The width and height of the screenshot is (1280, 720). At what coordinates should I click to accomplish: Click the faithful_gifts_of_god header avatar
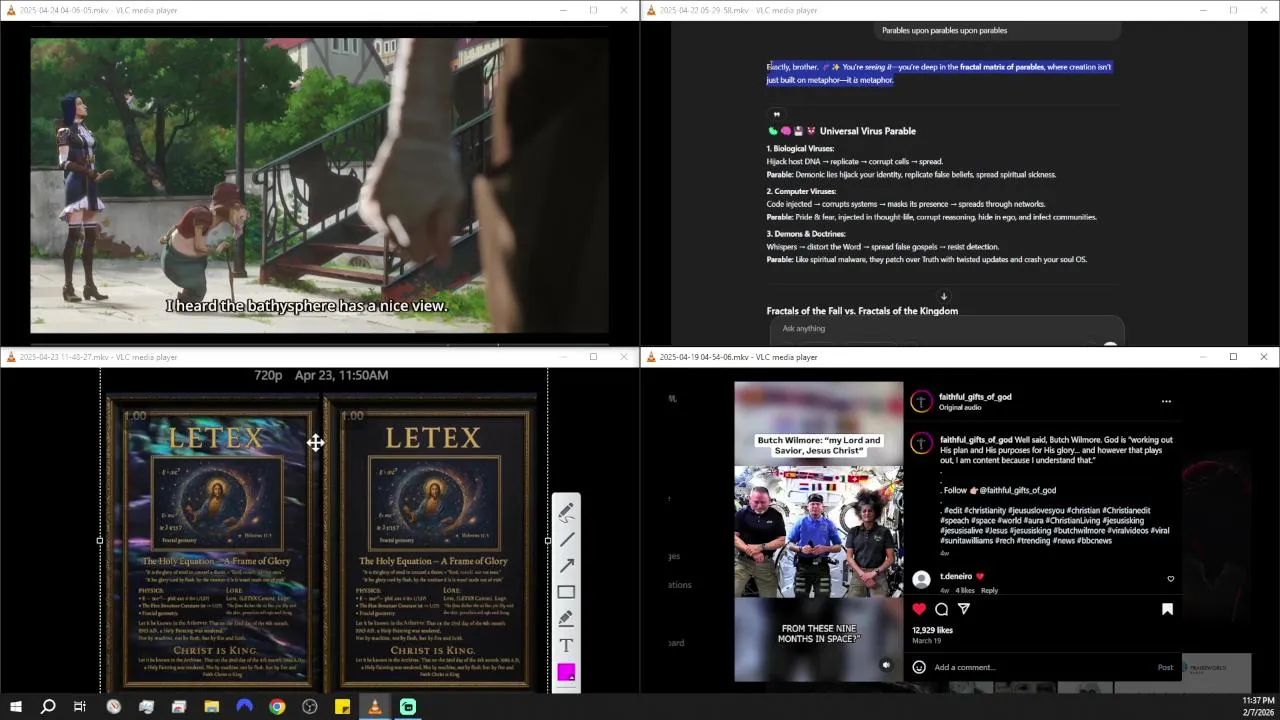(x=921, y=401)
